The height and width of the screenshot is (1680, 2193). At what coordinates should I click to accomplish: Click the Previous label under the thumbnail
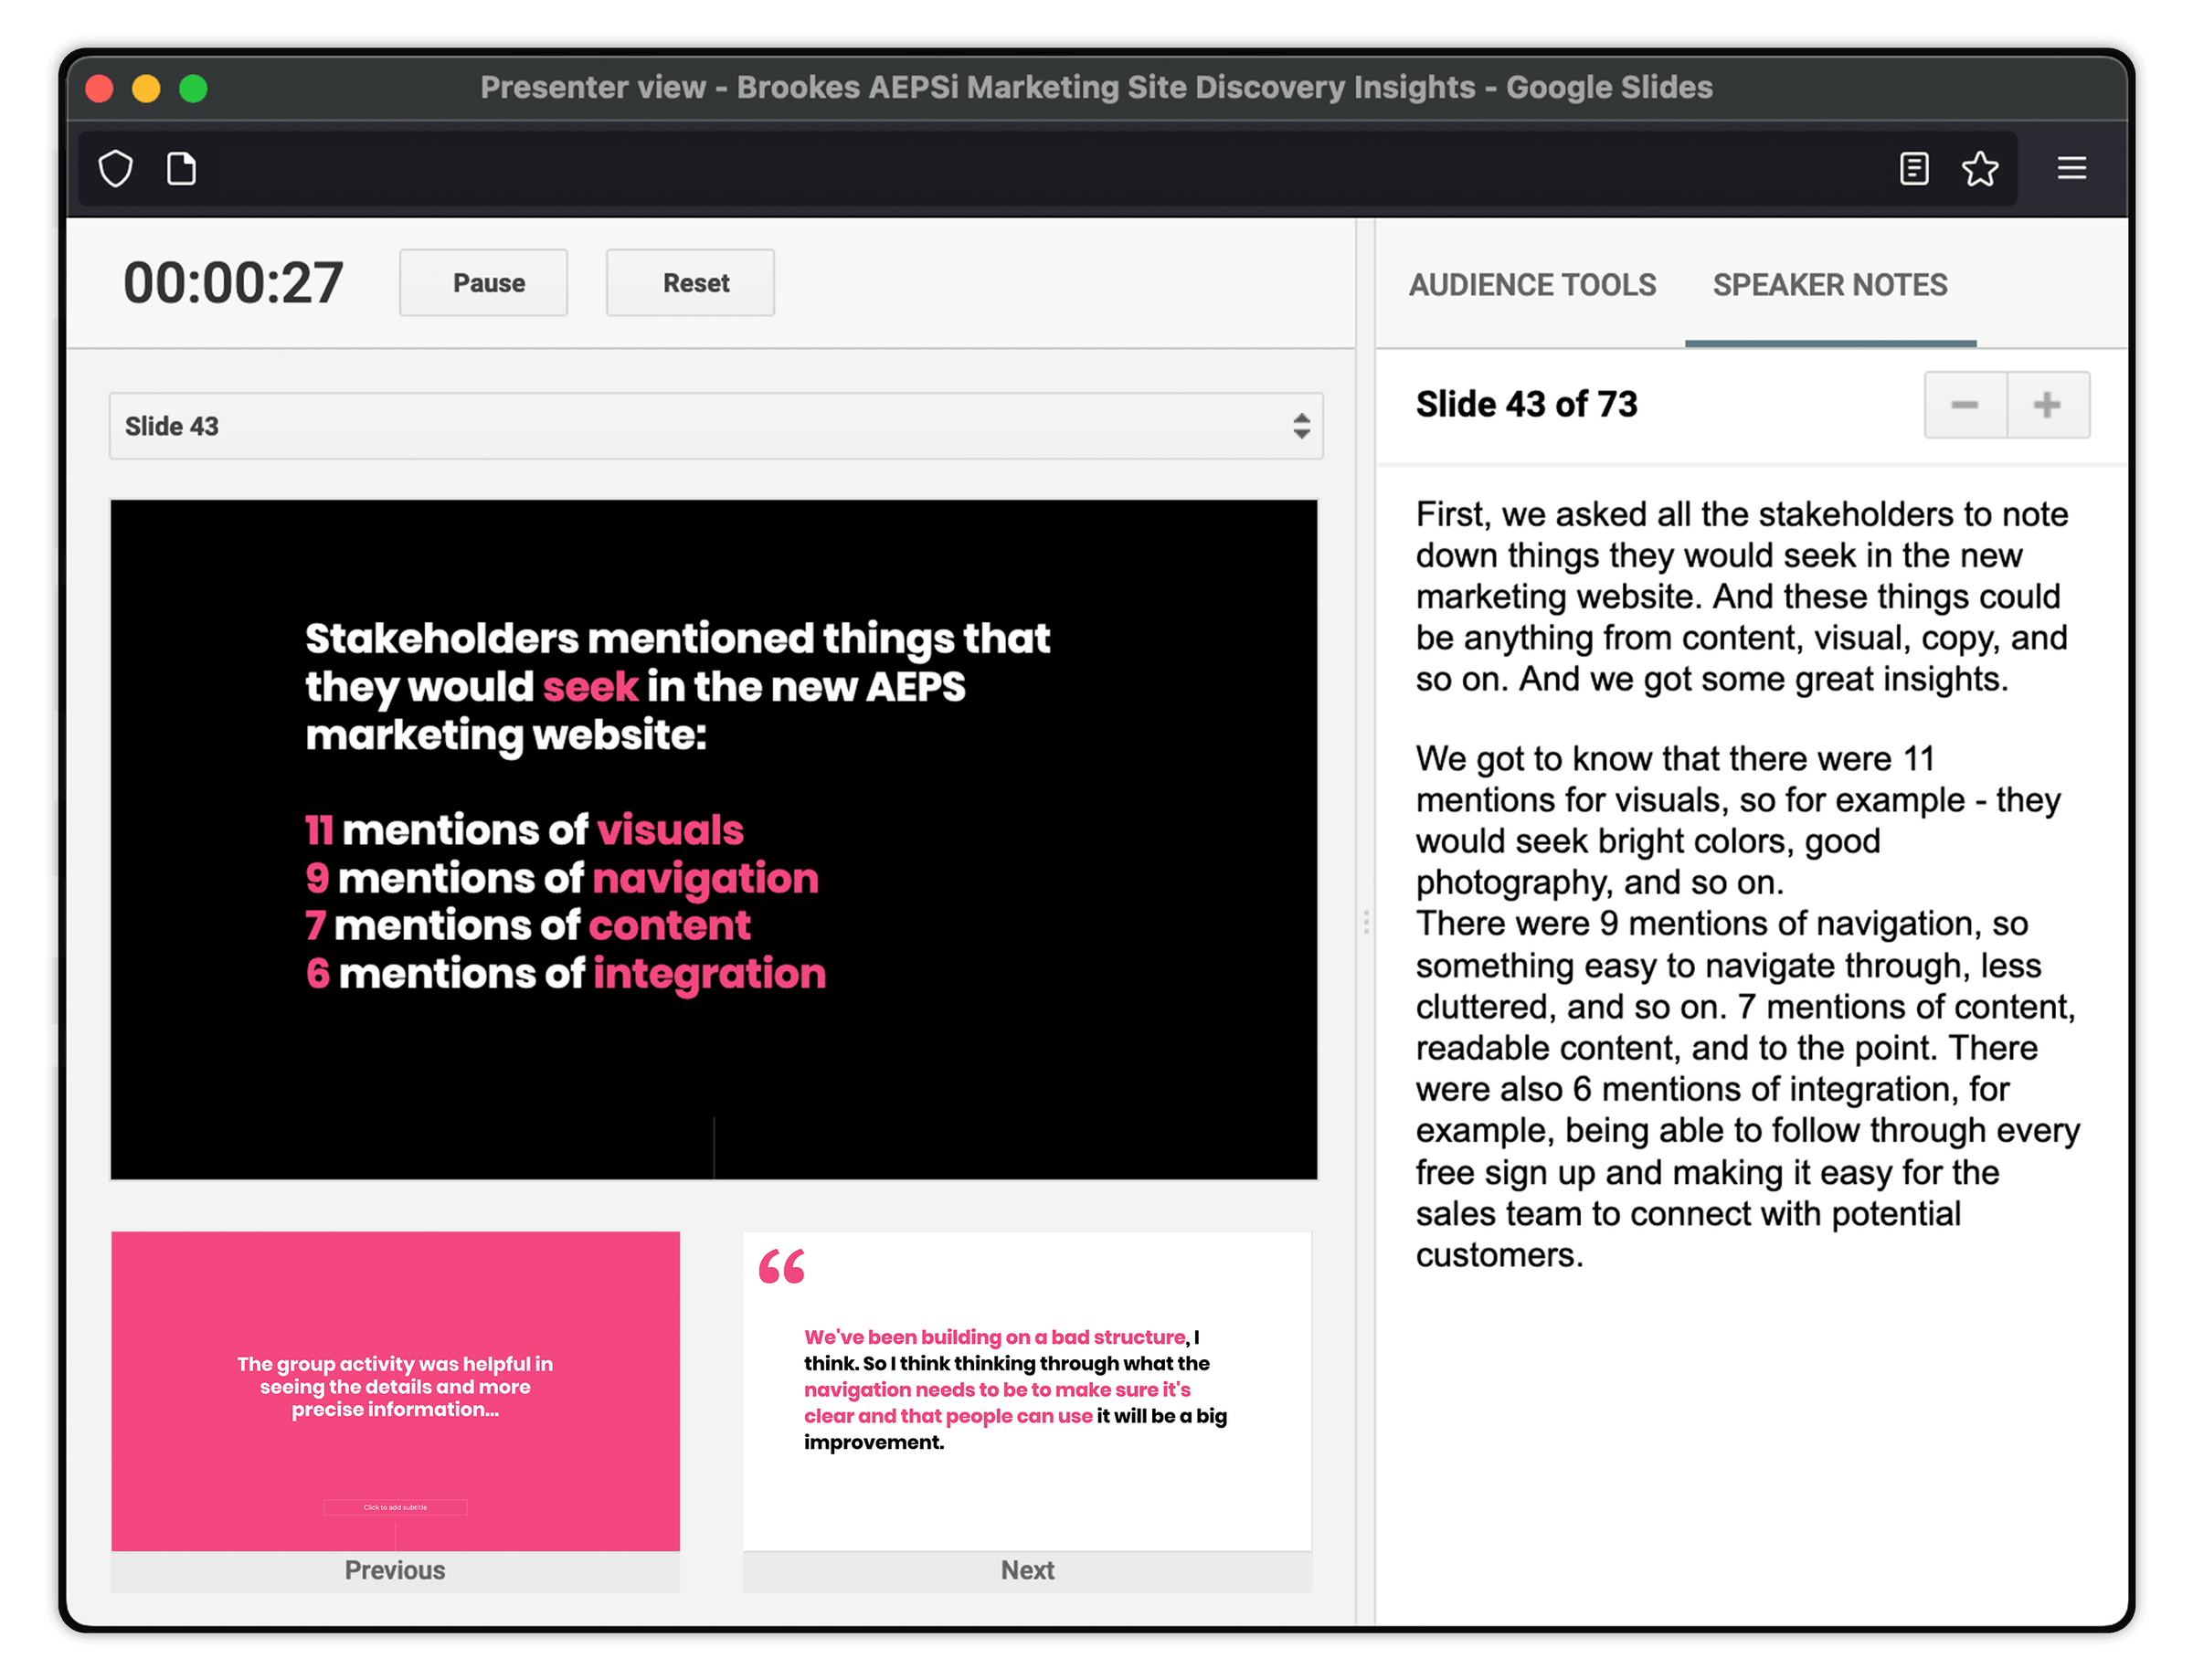pyautogui.click(x=395, y=1571)
